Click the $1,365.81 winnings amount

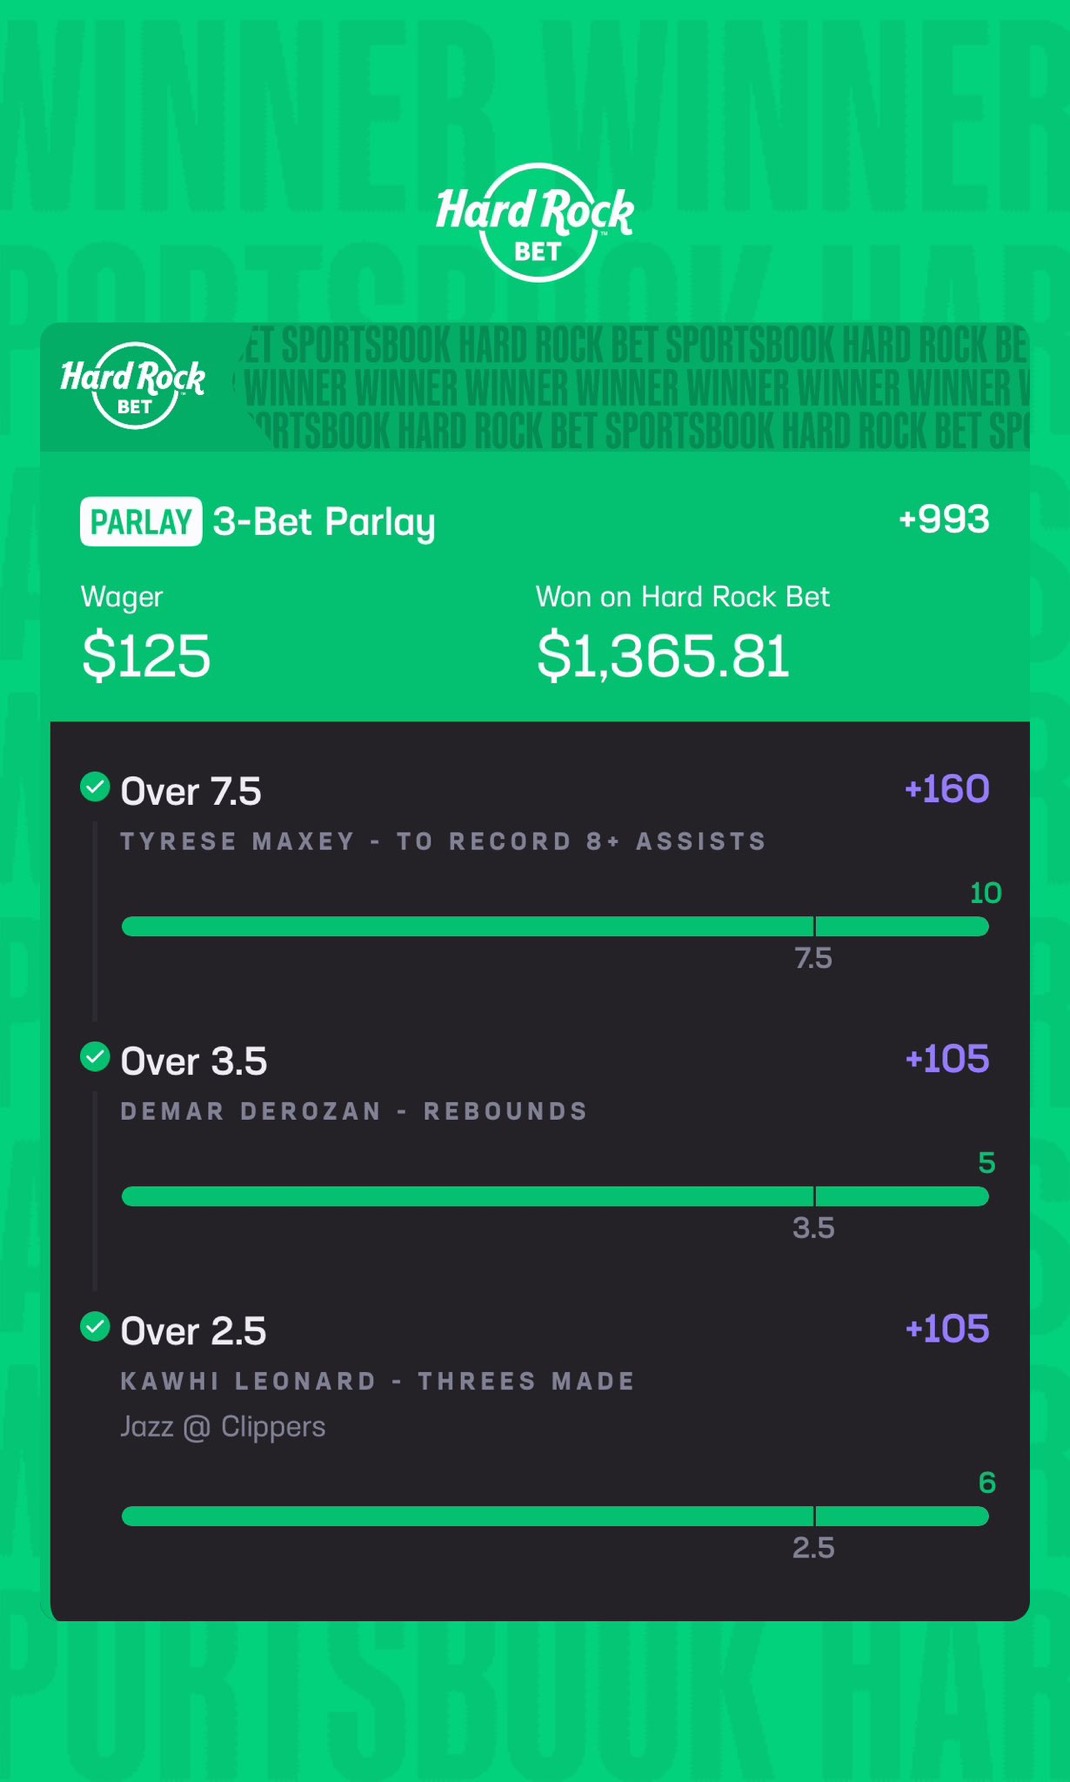pos(663,656)
